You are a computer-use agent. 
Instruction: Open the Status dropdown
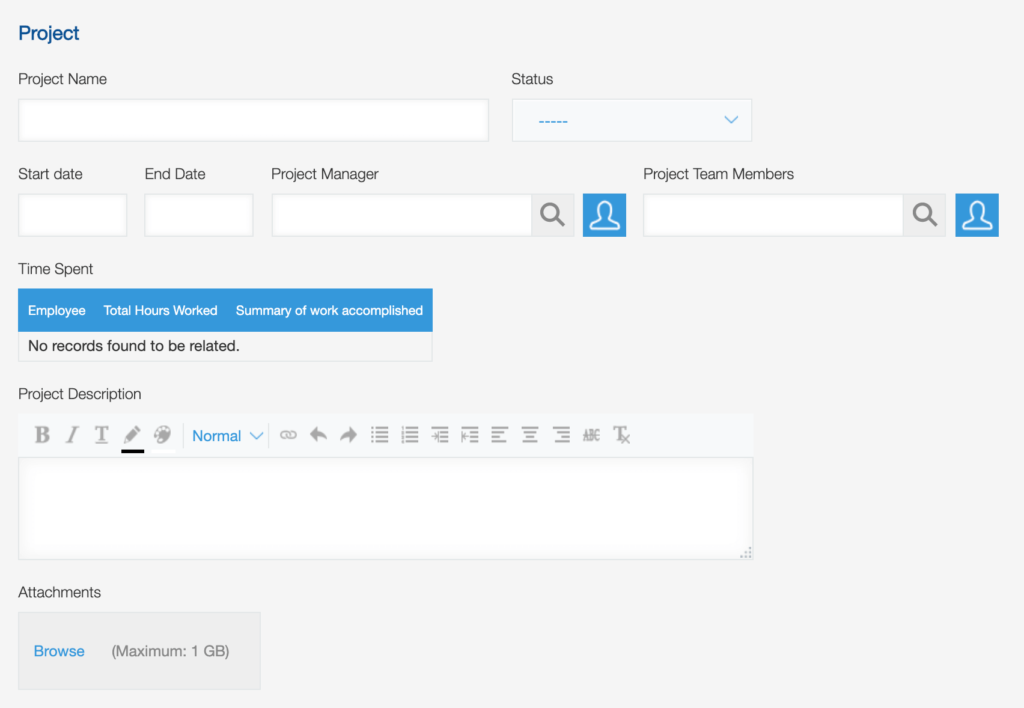(632, 120)
